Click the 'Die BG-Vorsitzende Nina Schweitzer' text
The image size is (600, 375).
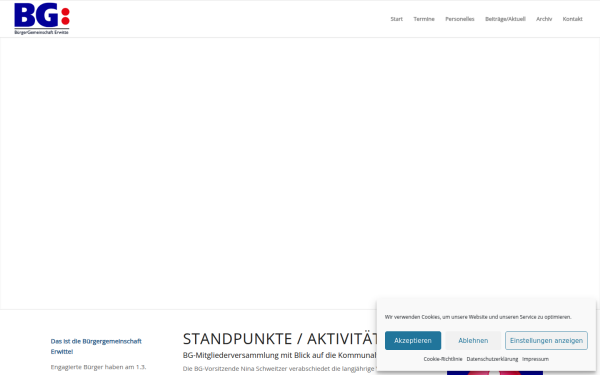pyautogui.click(x=280, y=369)
